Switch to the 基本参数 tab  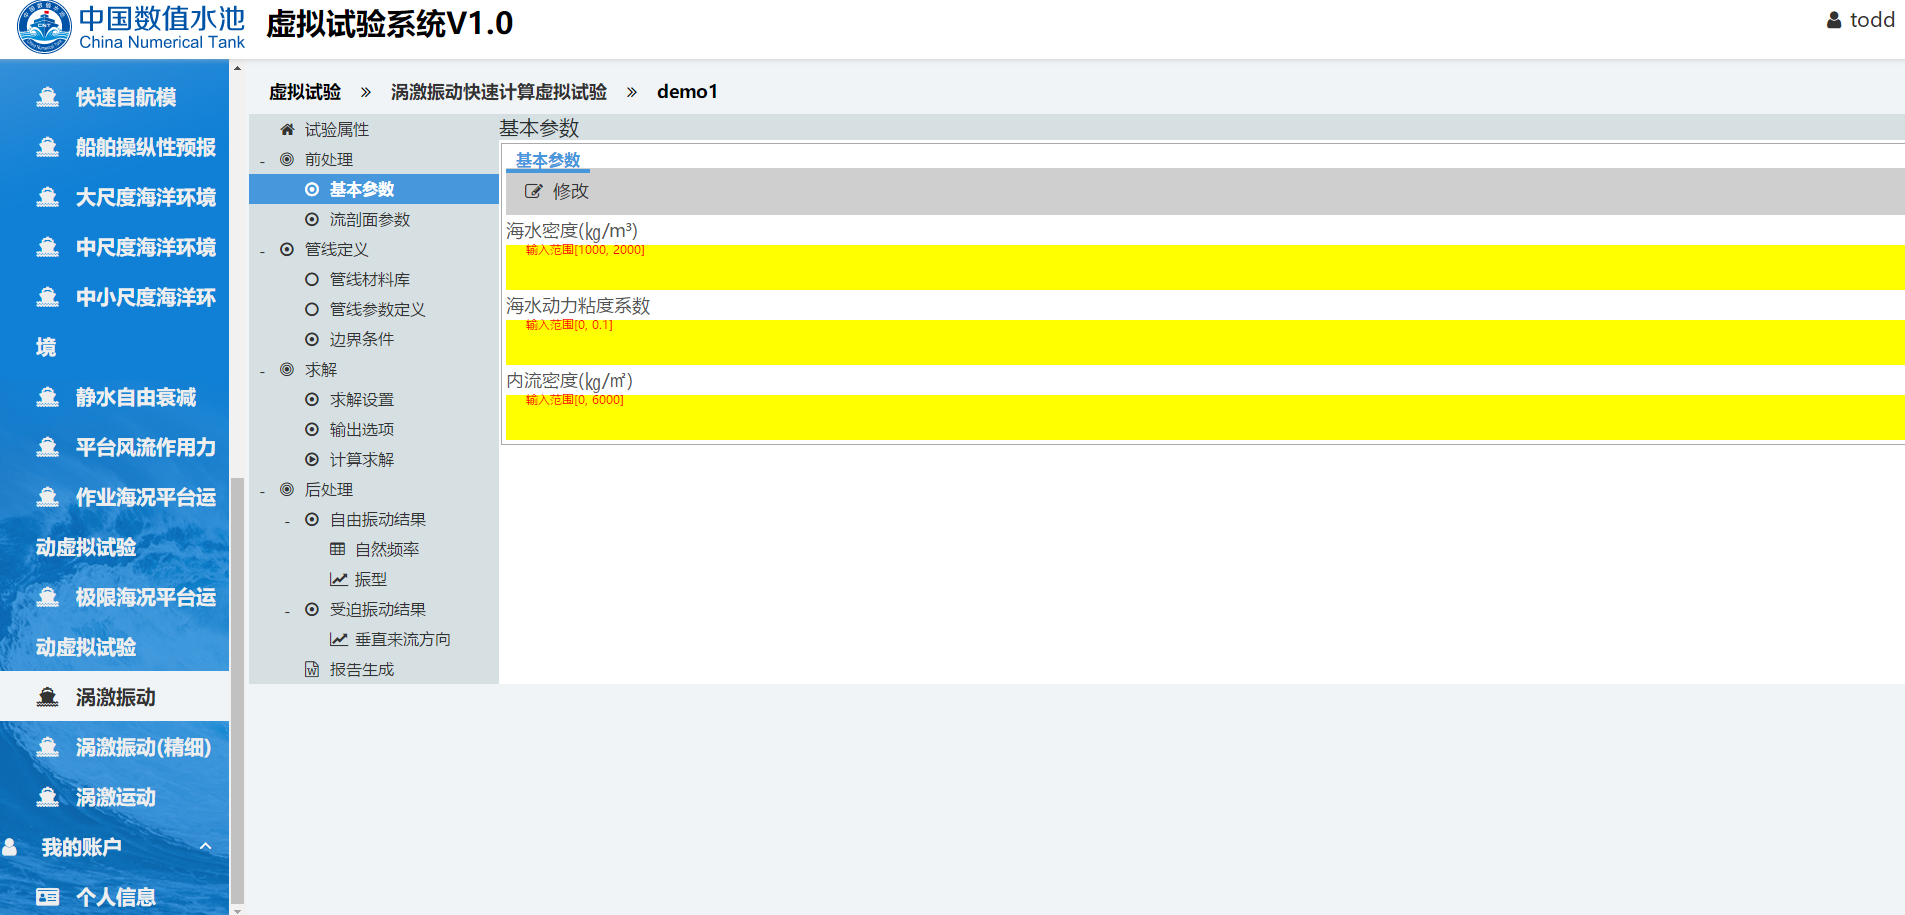[548, 160]
